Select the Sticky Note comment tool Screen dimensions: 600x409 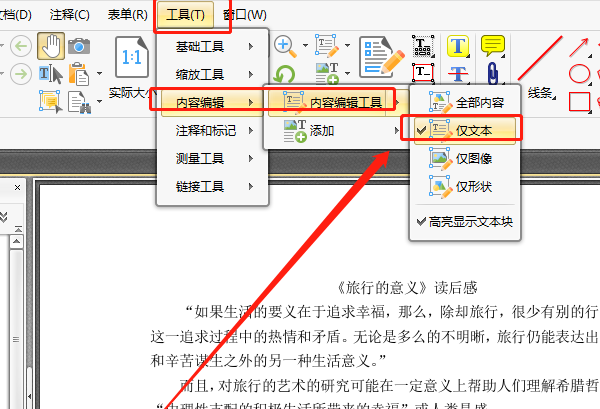click(493, 46)
